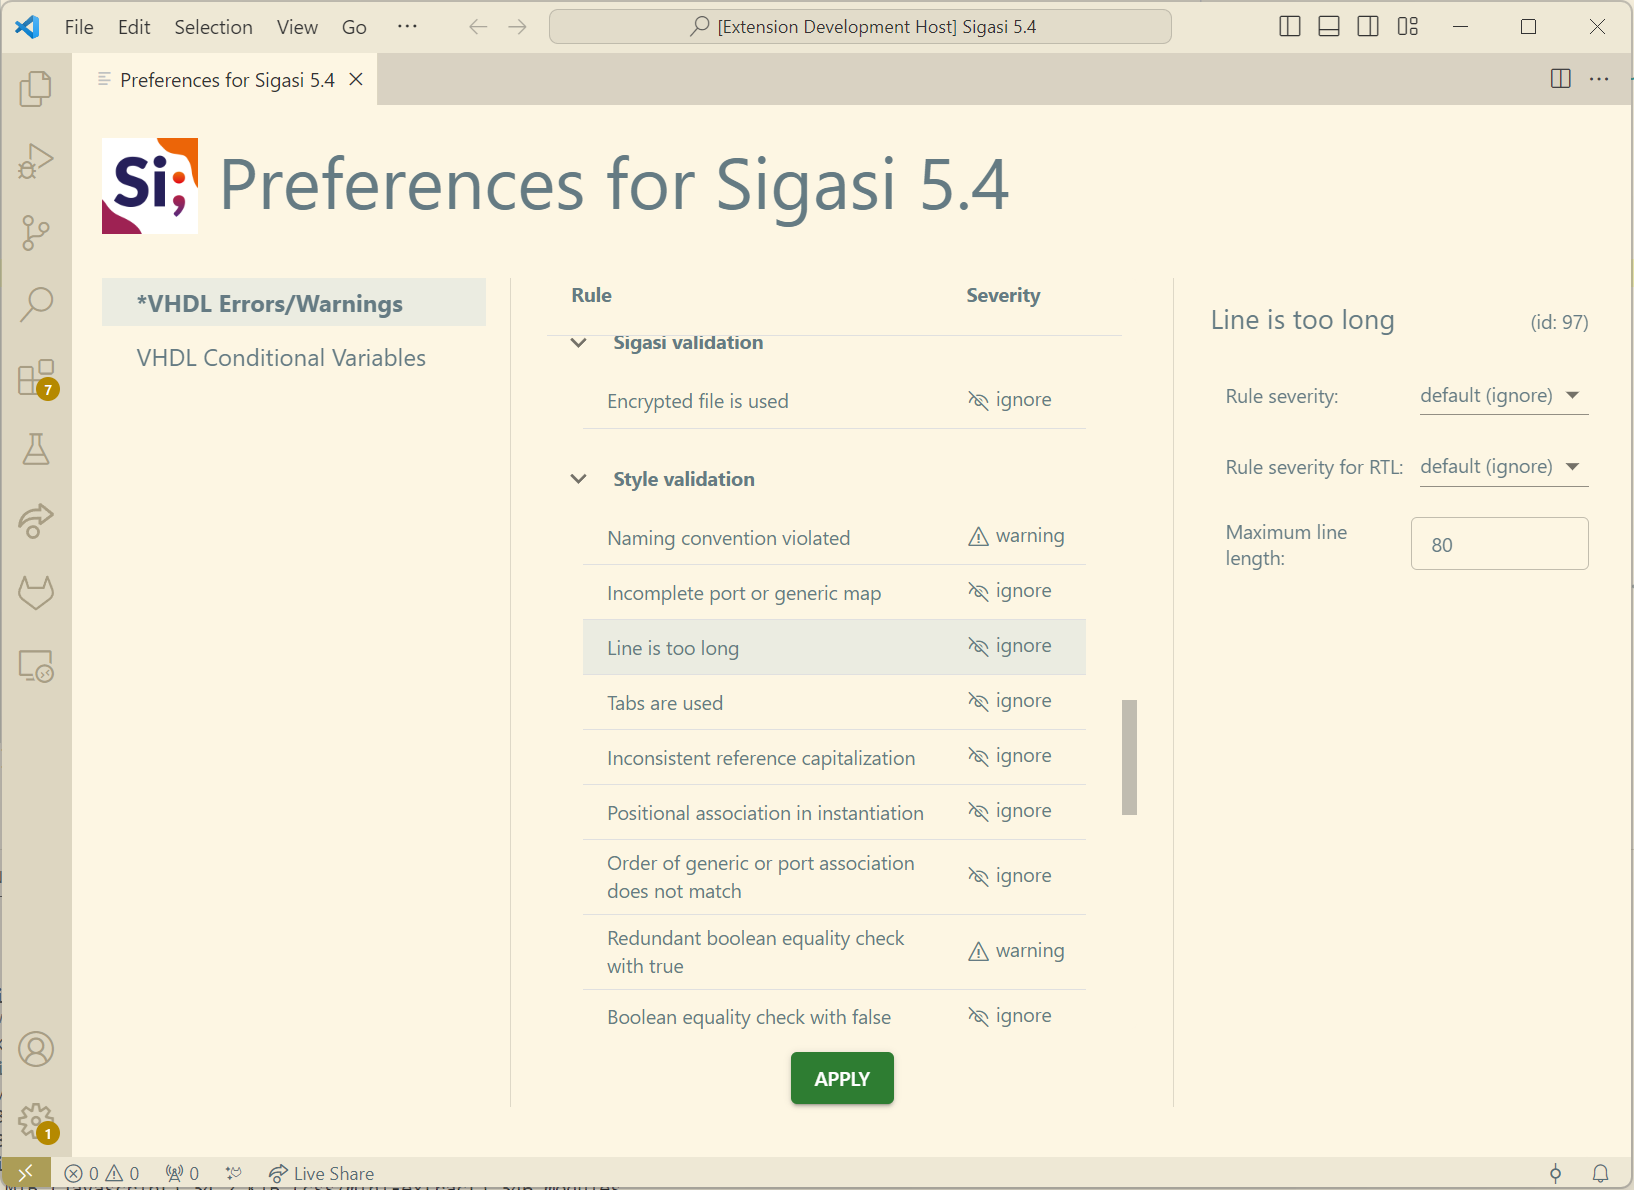Viewport: 1634px width, 1190px height.
Task: Open the Edit menu
Action: 134,27
